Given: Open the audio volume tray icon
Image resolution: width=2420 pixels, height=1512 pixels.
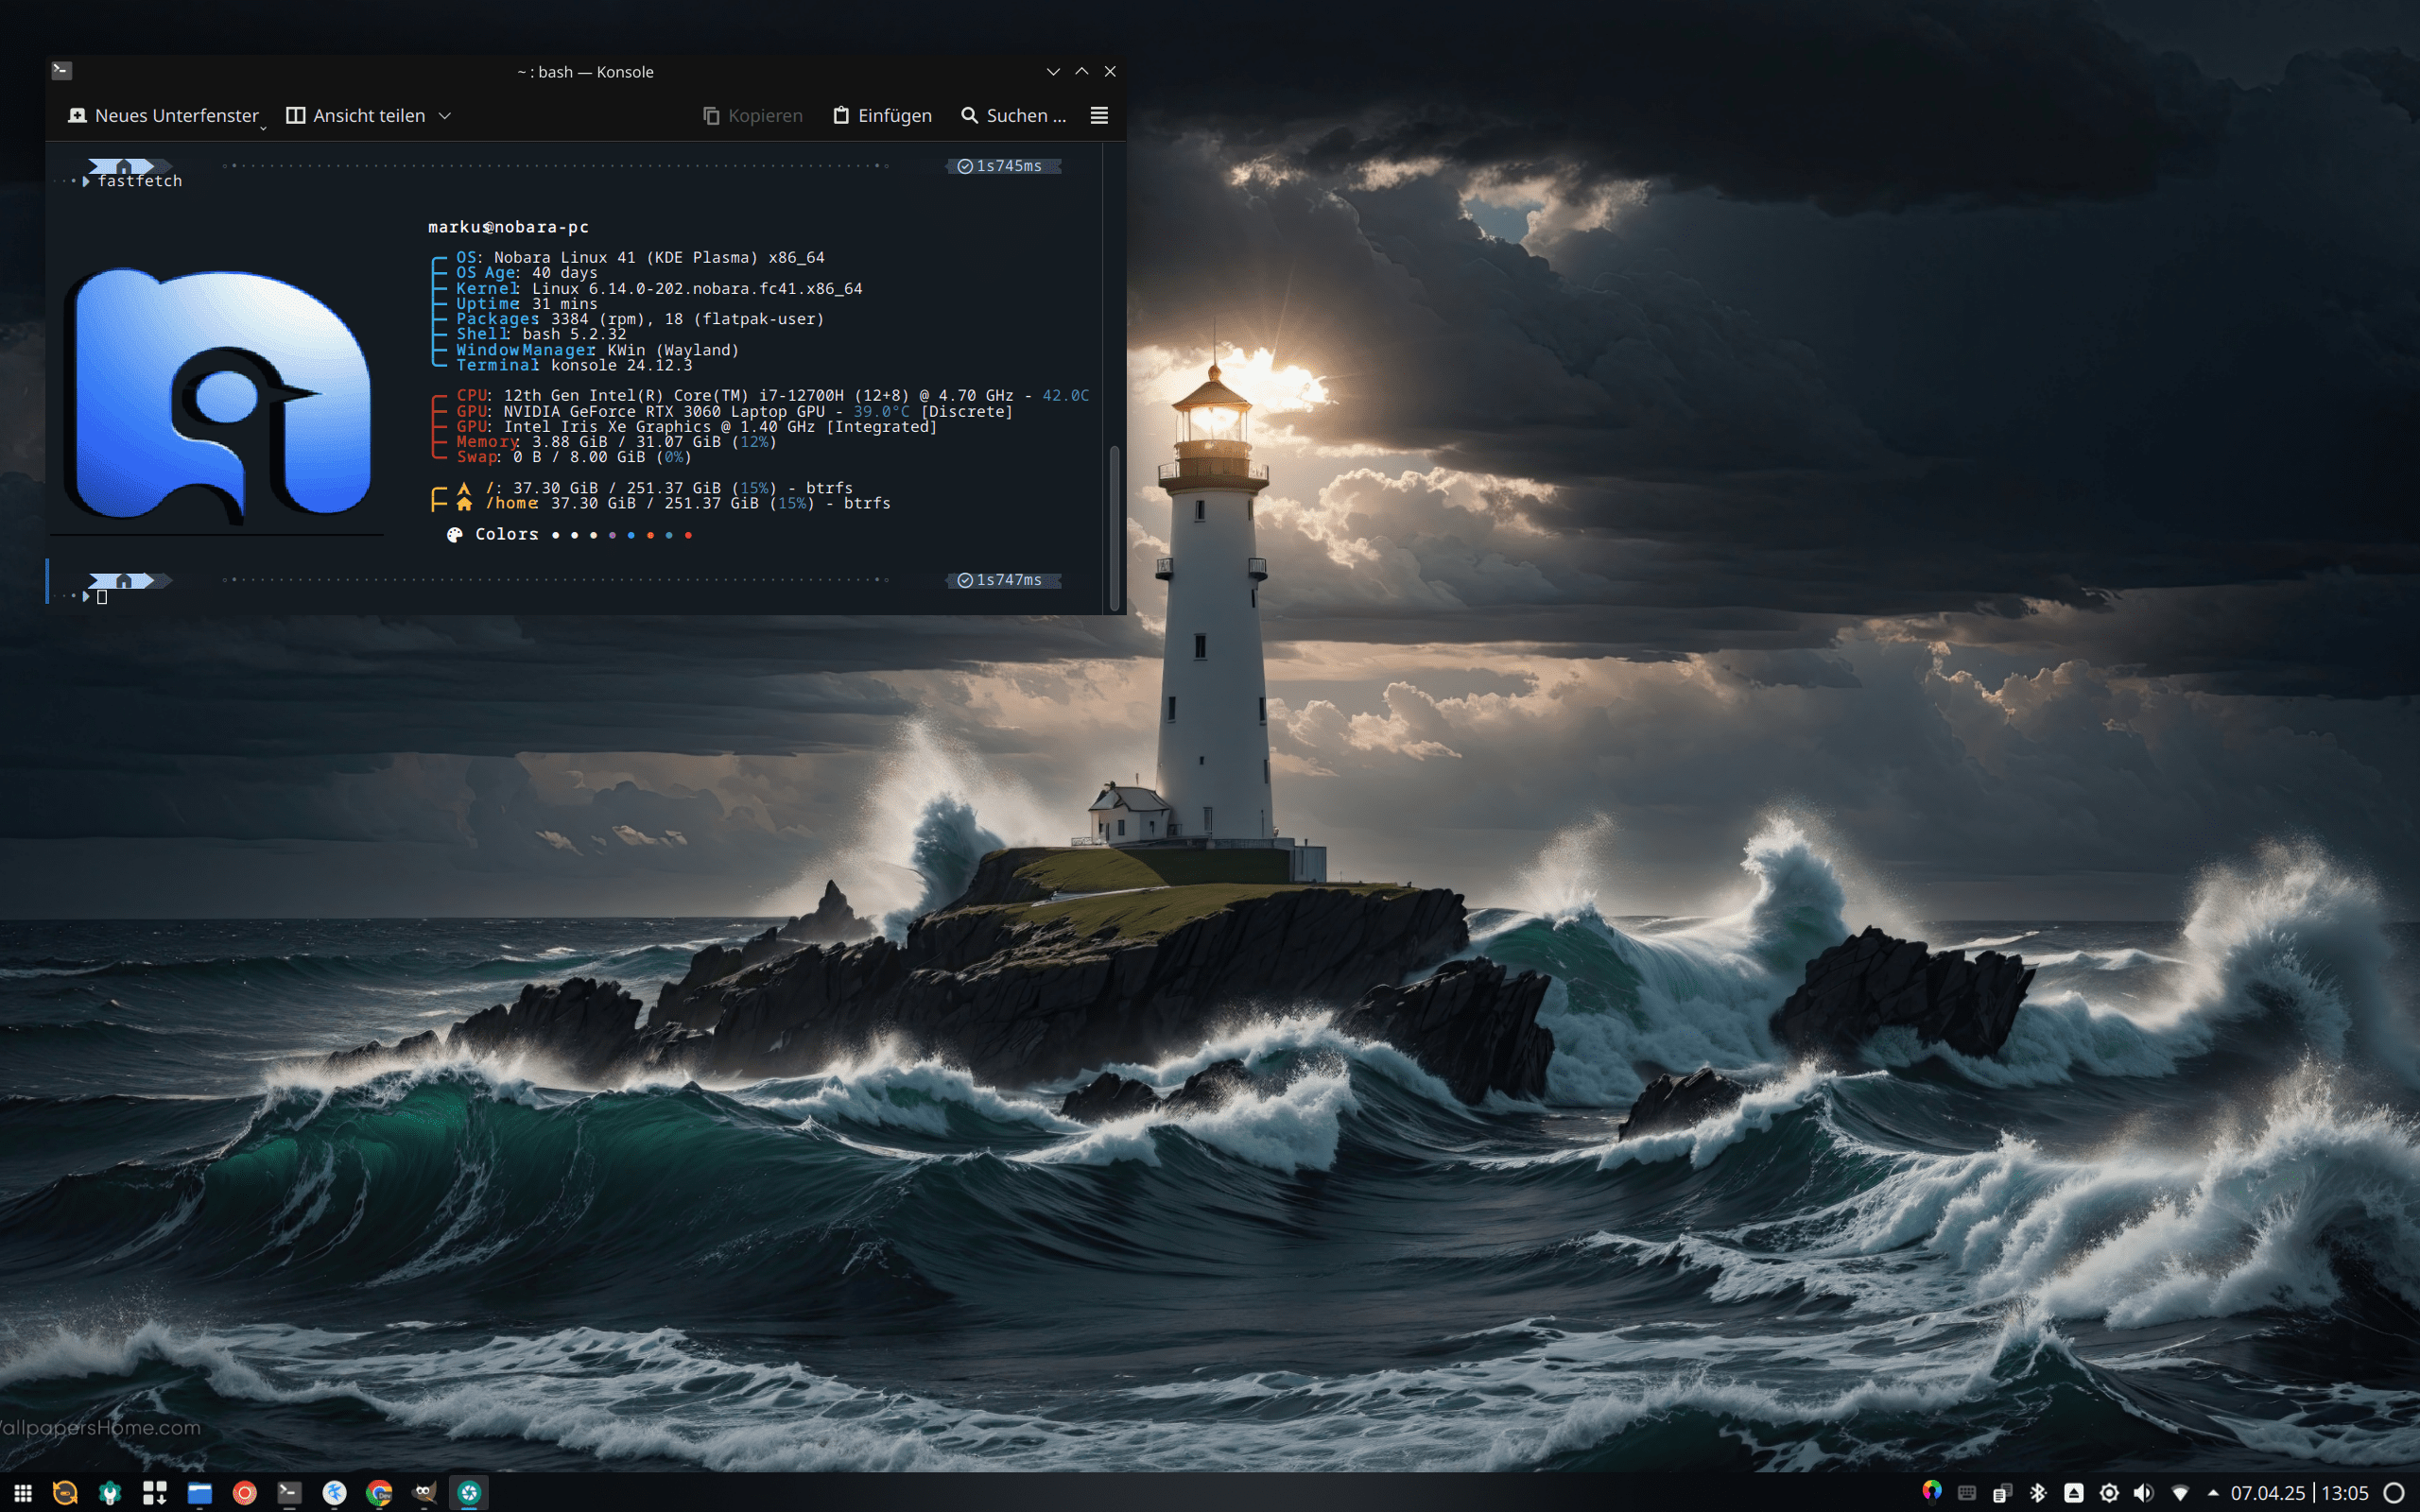Looking at the screenshot, I should pyautogui.click(x=2144, y=1493).
